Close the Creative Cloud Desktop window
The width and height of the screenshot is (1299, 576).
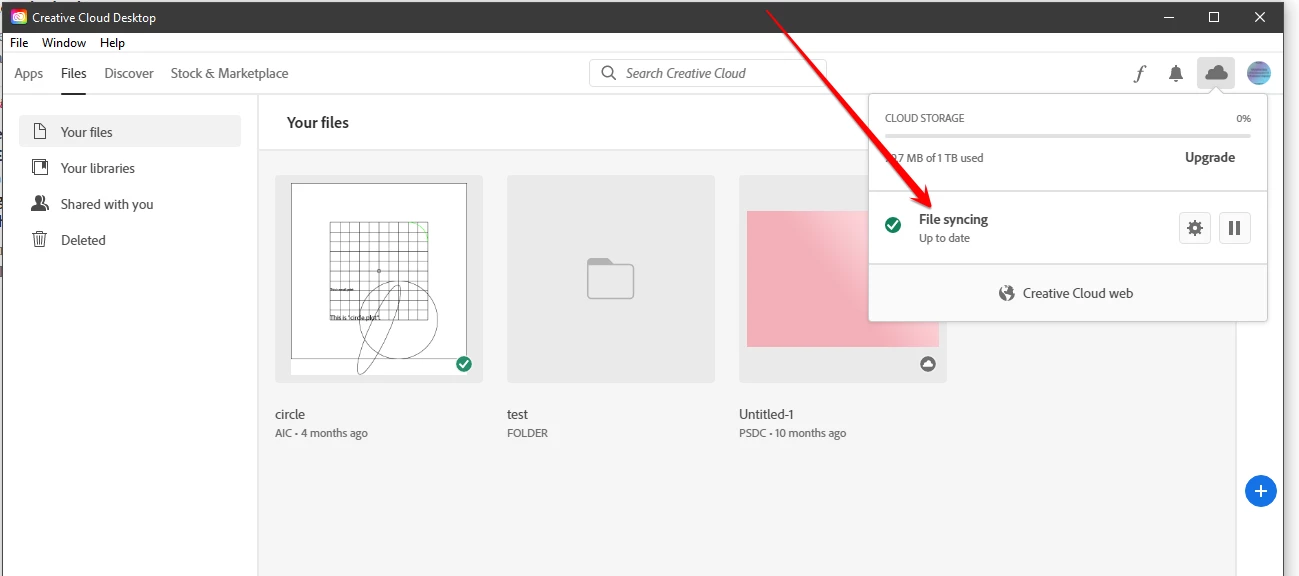pos(1260,17)
